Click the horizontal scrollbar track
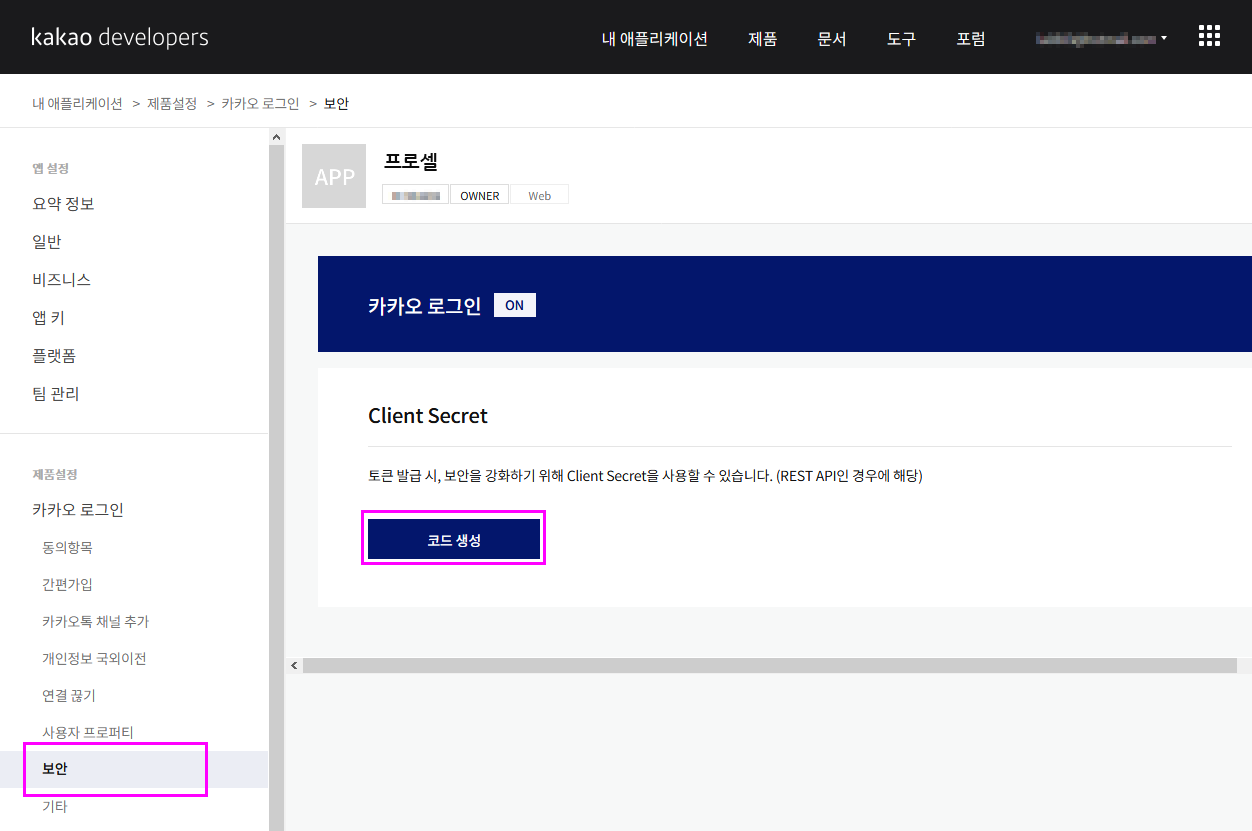Image resolution: width=1252 pixels, height=831 pixels. coord(769,665)
